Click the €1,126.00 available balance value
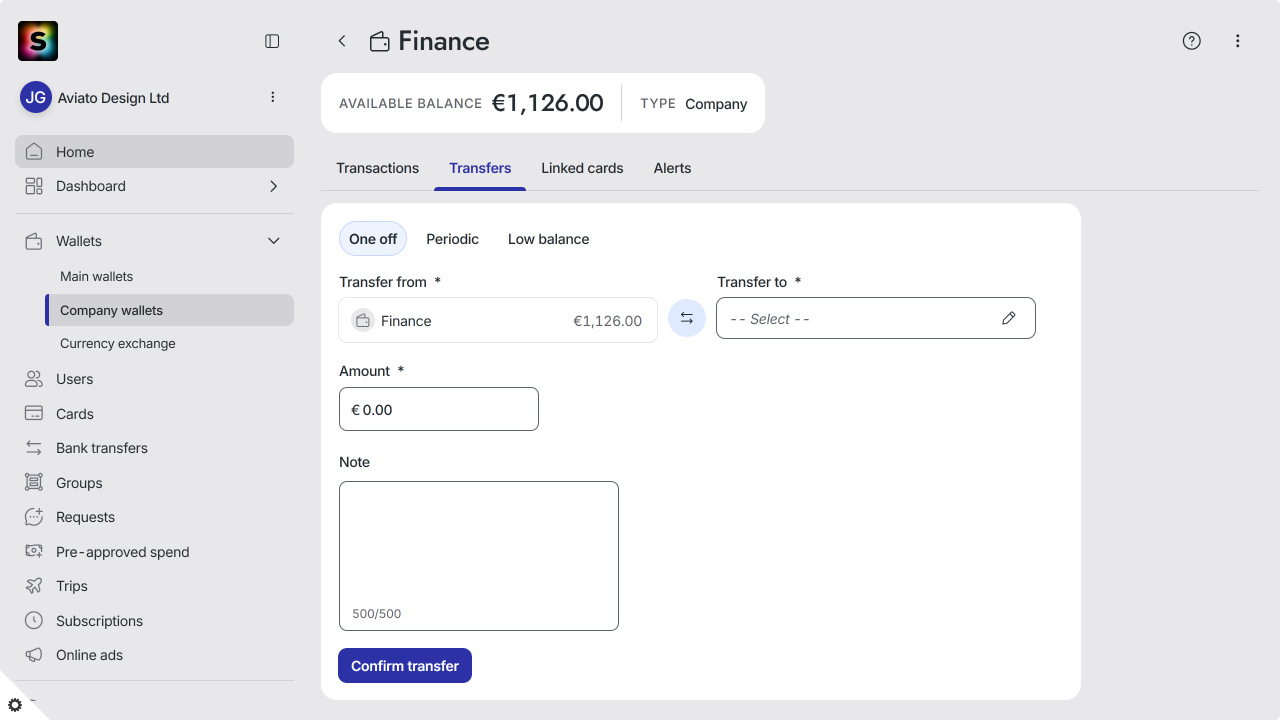The image size is (1280, 720). [x=548, y=103]
